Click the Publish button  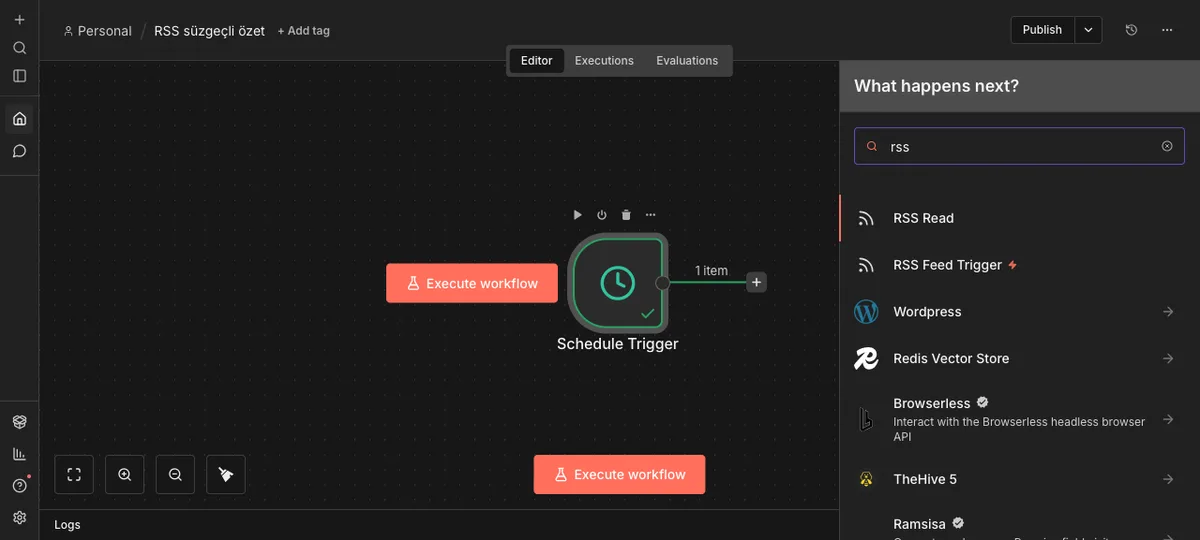[1043, 30]
